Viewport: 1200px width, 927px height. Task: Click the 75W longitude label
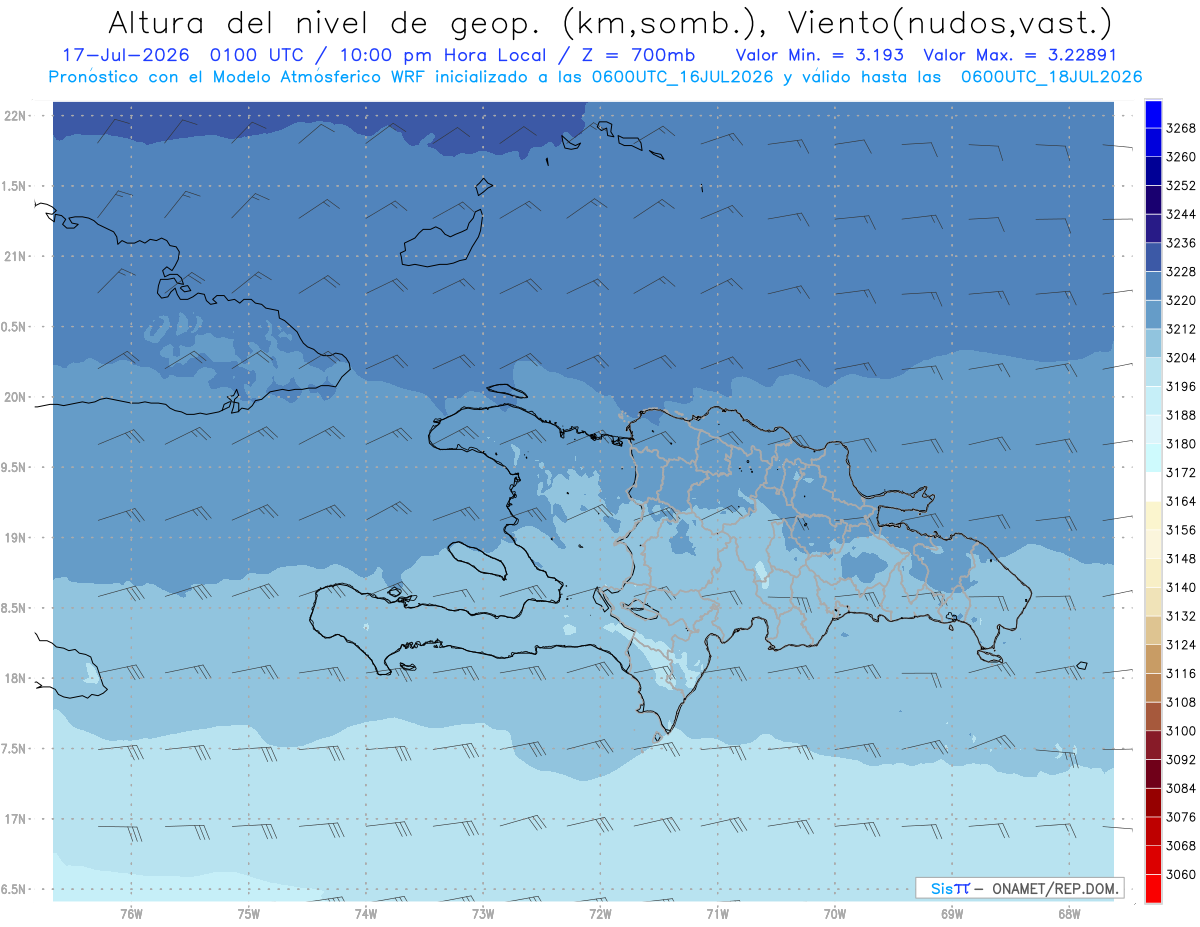click(249, 913)
